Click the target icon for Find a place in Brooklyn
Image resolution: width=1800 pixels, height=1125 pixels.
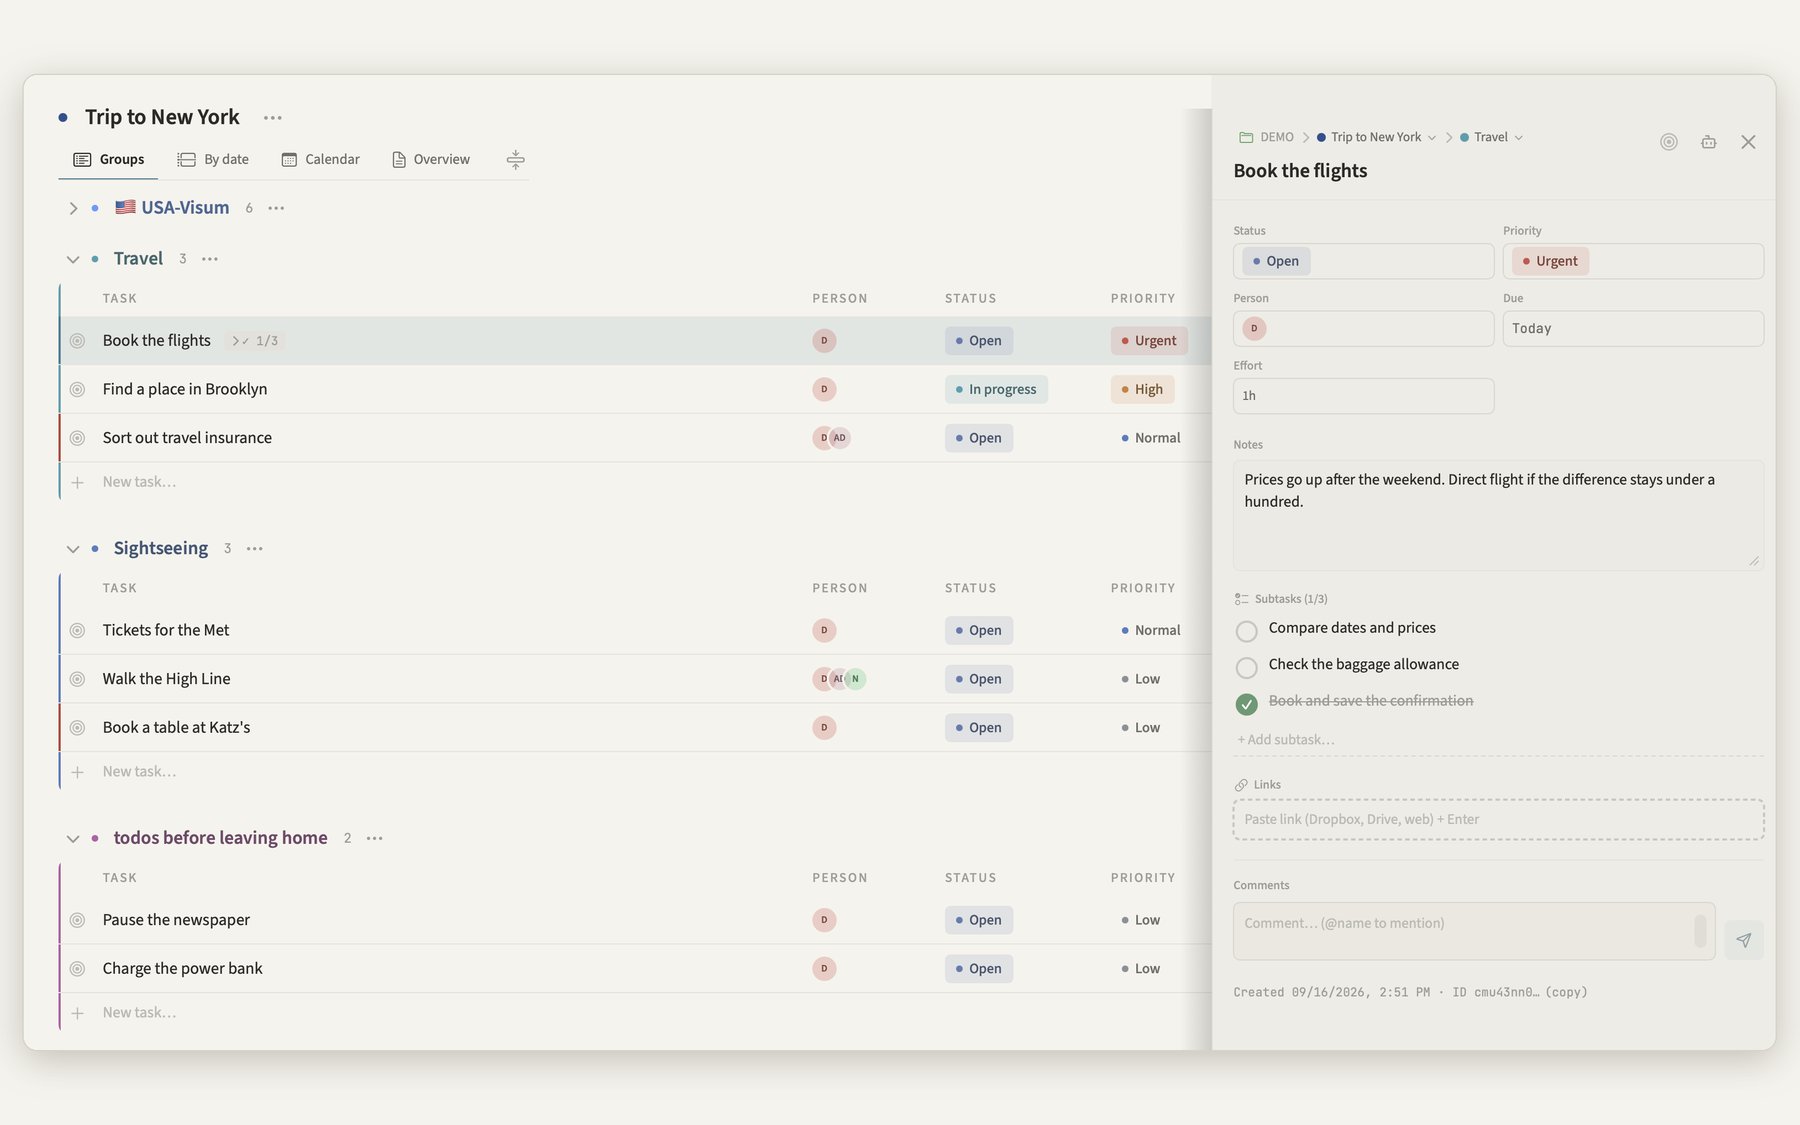click(77, 389)
